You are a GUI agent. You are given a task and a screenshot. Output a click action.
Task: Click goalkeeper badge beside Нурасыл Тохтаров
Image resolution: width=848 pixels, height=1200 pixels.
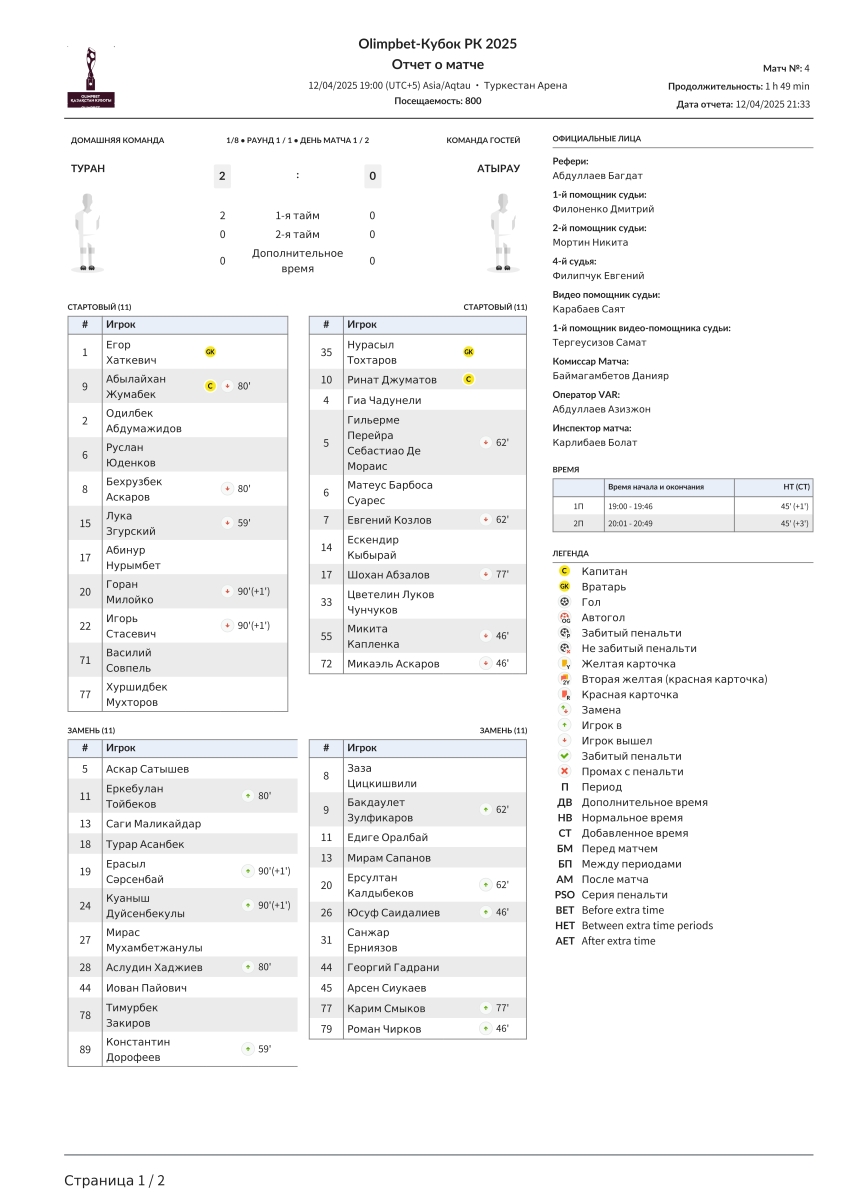pos(469,352)
